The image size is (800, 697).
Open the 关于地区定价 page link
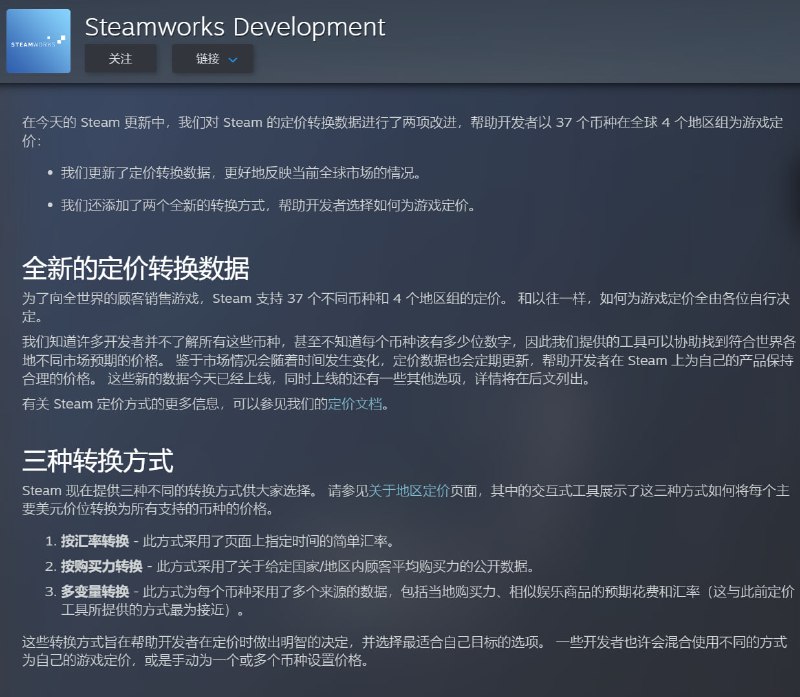(x=409, y=491)
